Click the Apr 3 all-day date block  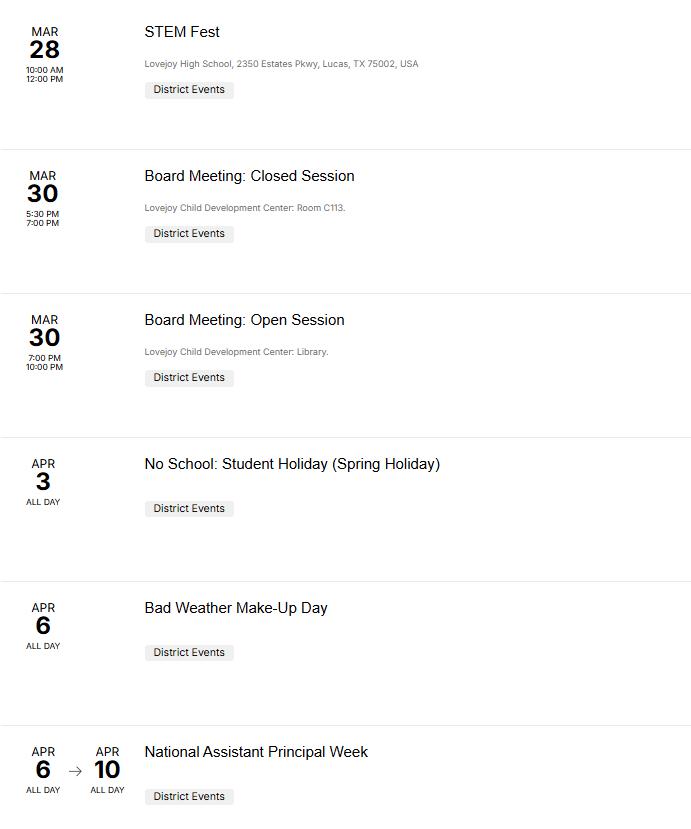point(43,481)
